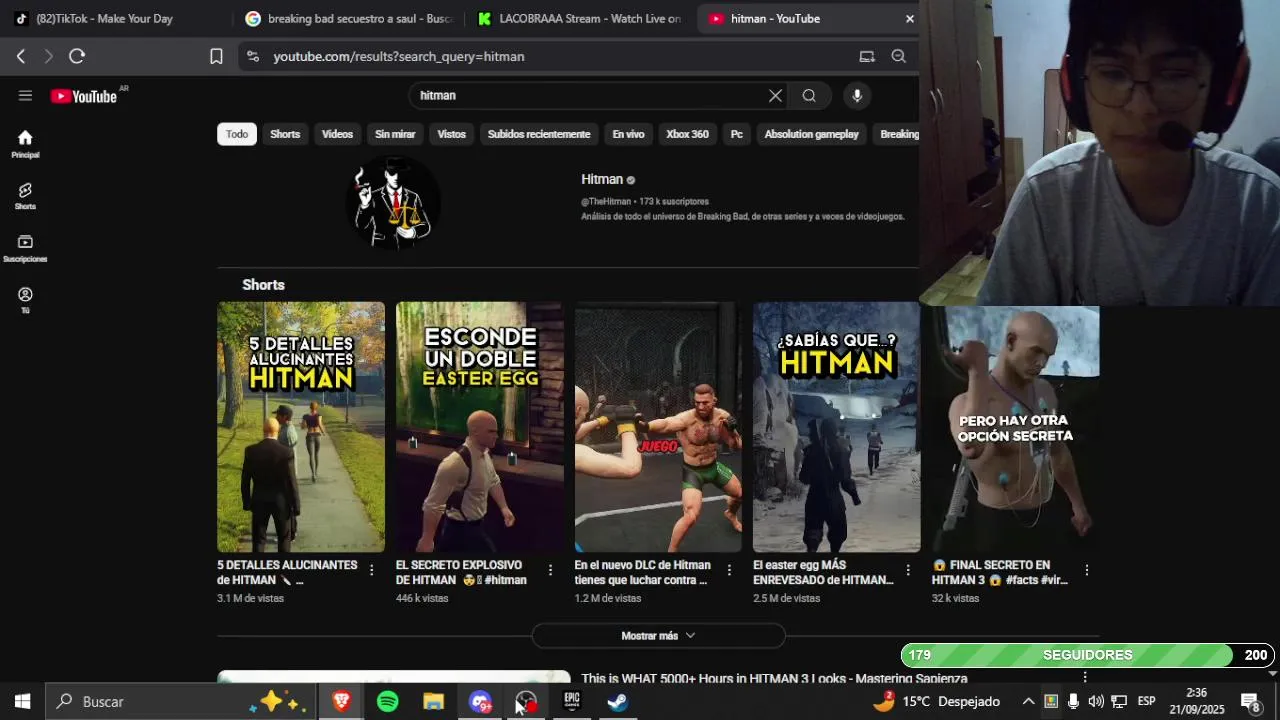Open notification center icon
This screenshot has height=720, width=1280.
(x=1250, y=702)
